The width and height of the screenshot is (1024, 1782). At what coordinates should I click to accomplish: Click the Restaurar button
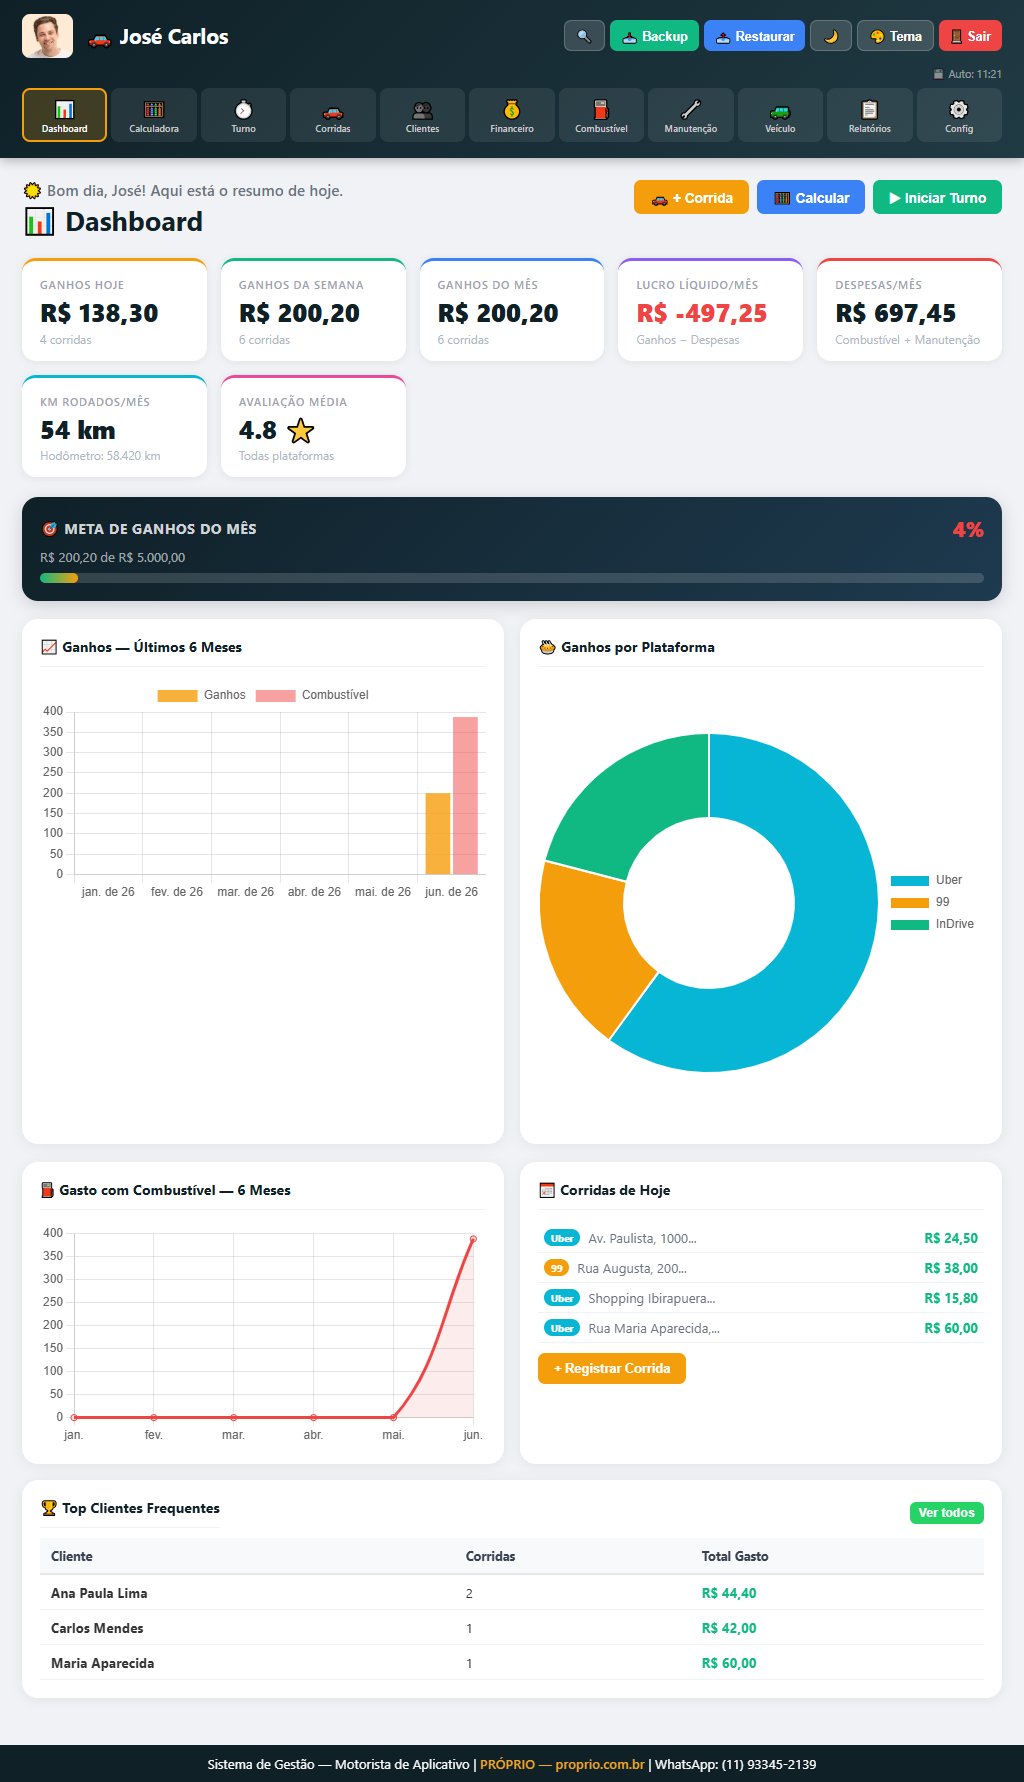click(x=754, y=36)
